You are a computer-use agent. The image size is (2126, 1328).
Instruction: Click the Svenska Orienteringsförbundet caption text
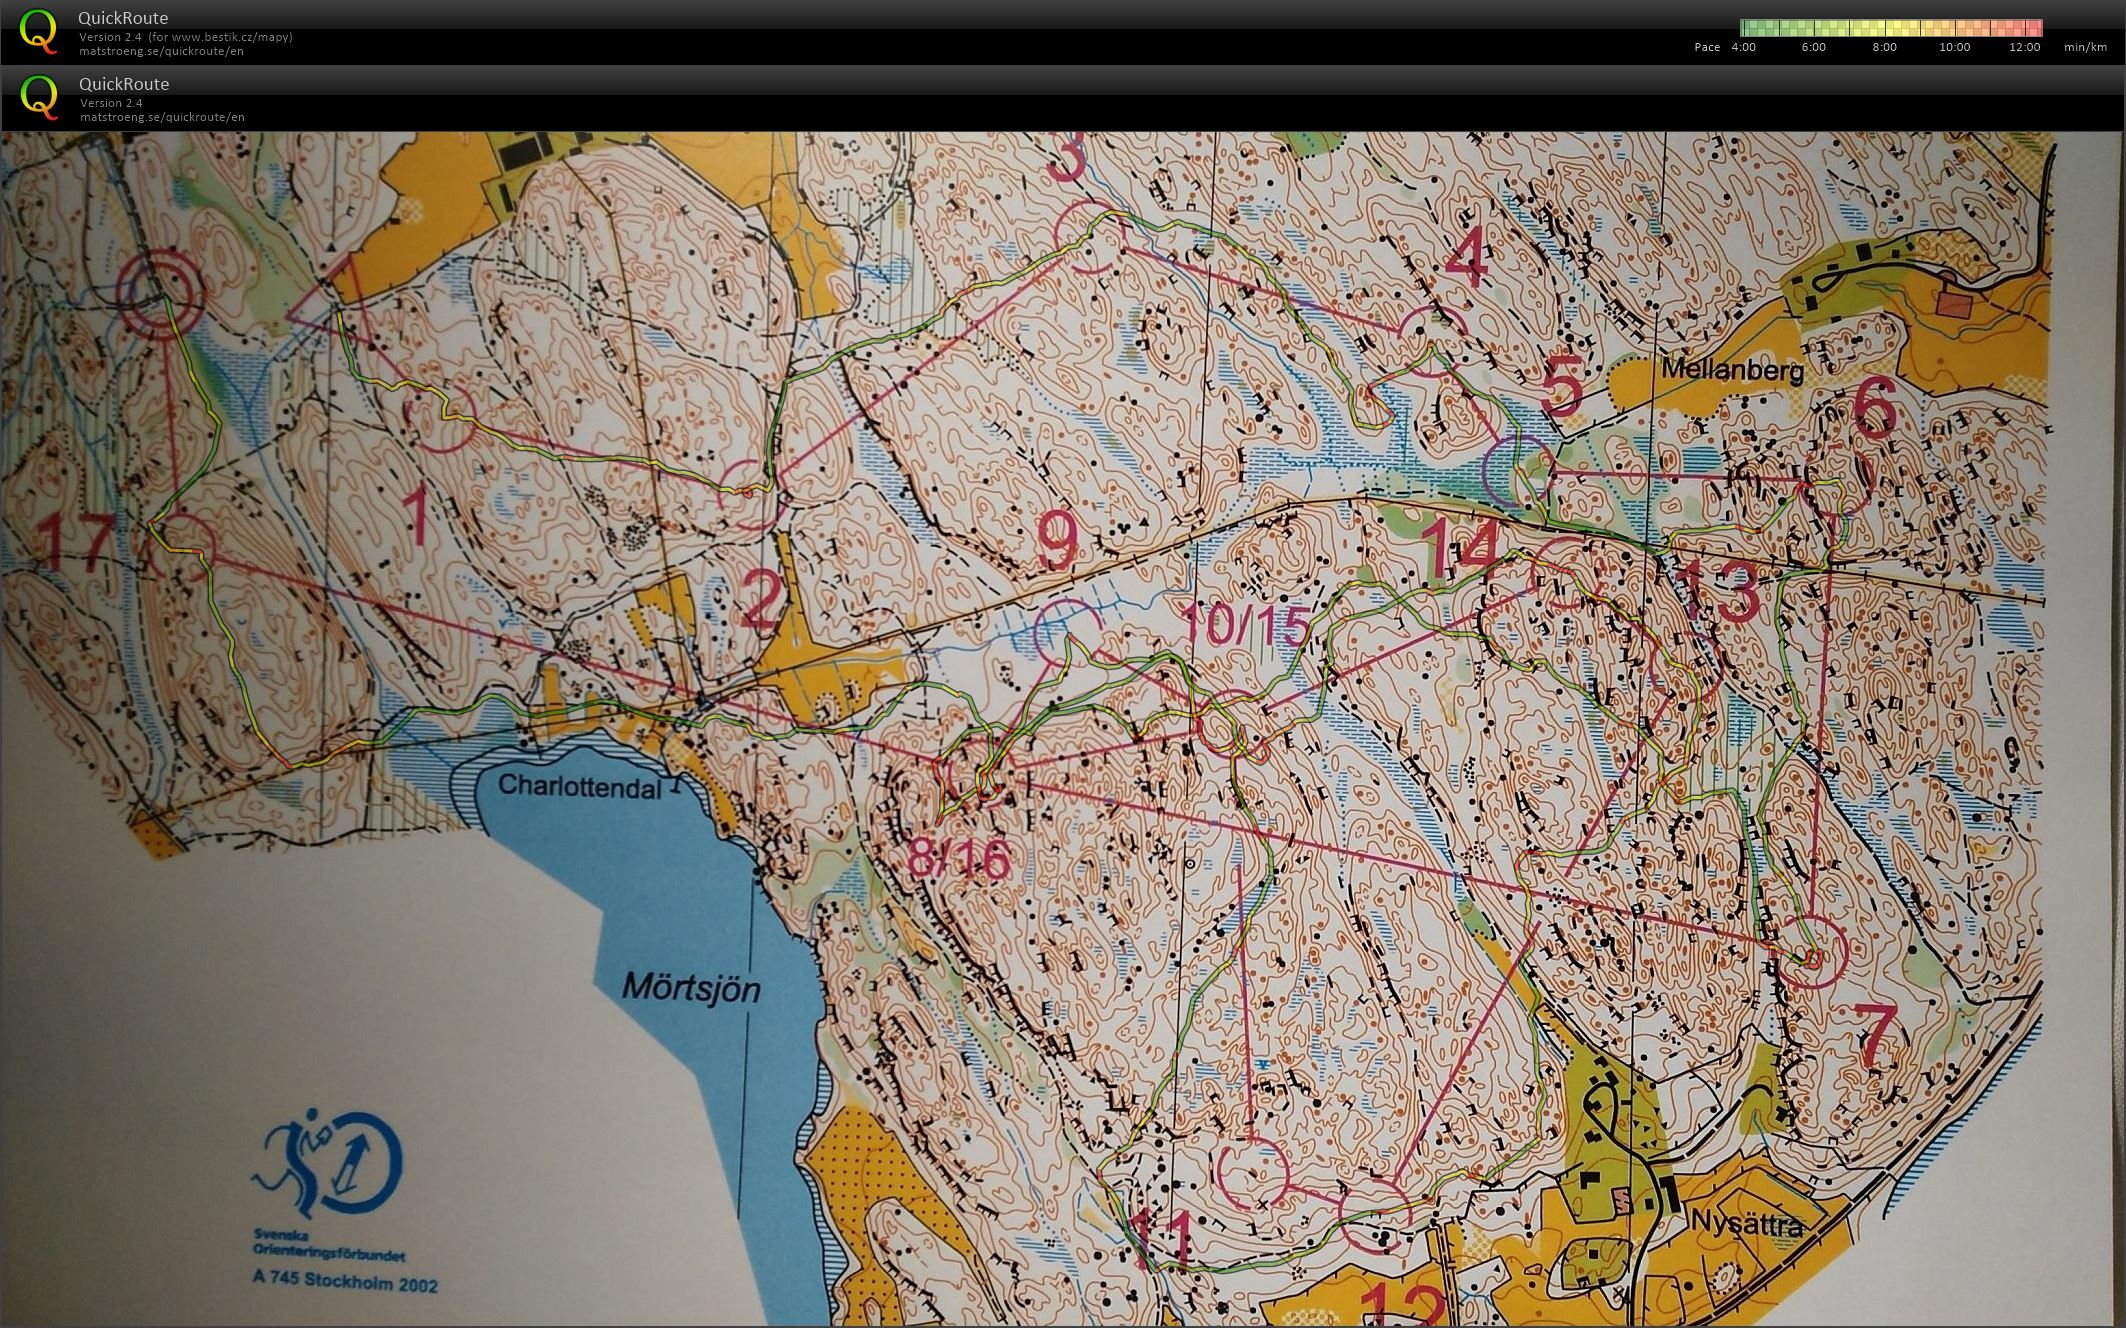tap(329, 1248)
